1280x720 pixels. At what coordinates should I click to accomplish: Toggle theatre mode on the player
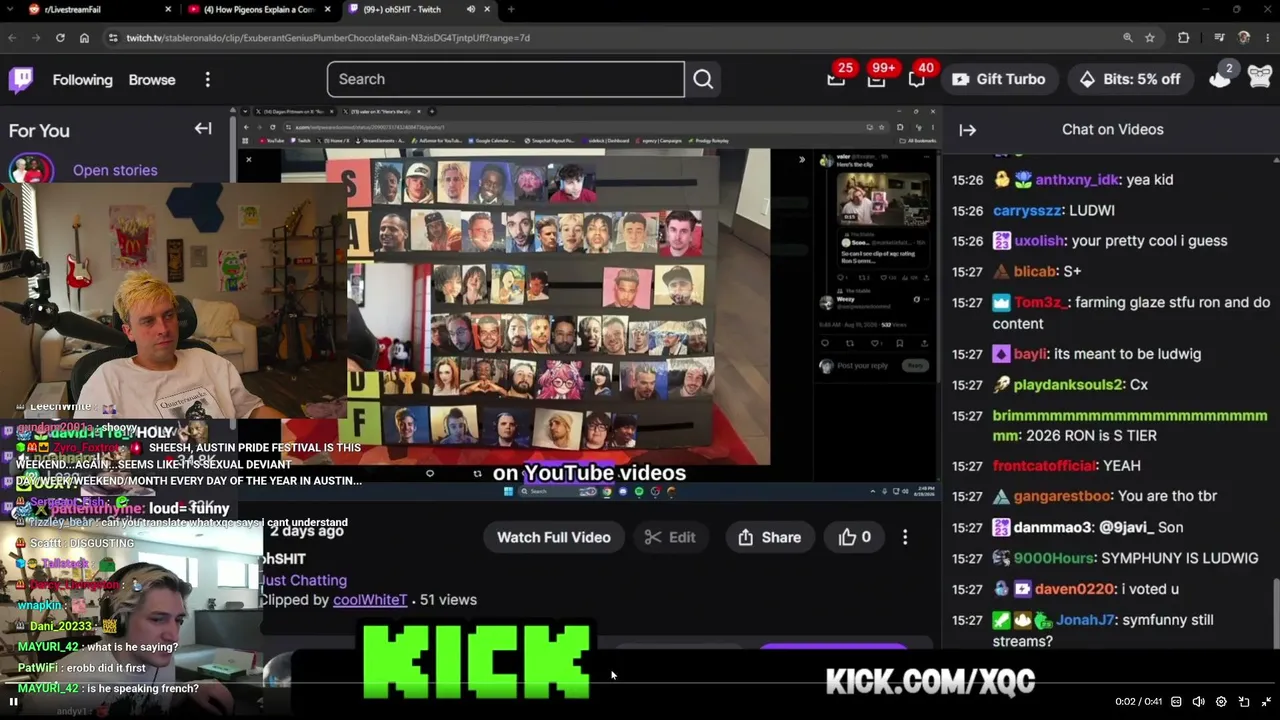point(1244,702)
